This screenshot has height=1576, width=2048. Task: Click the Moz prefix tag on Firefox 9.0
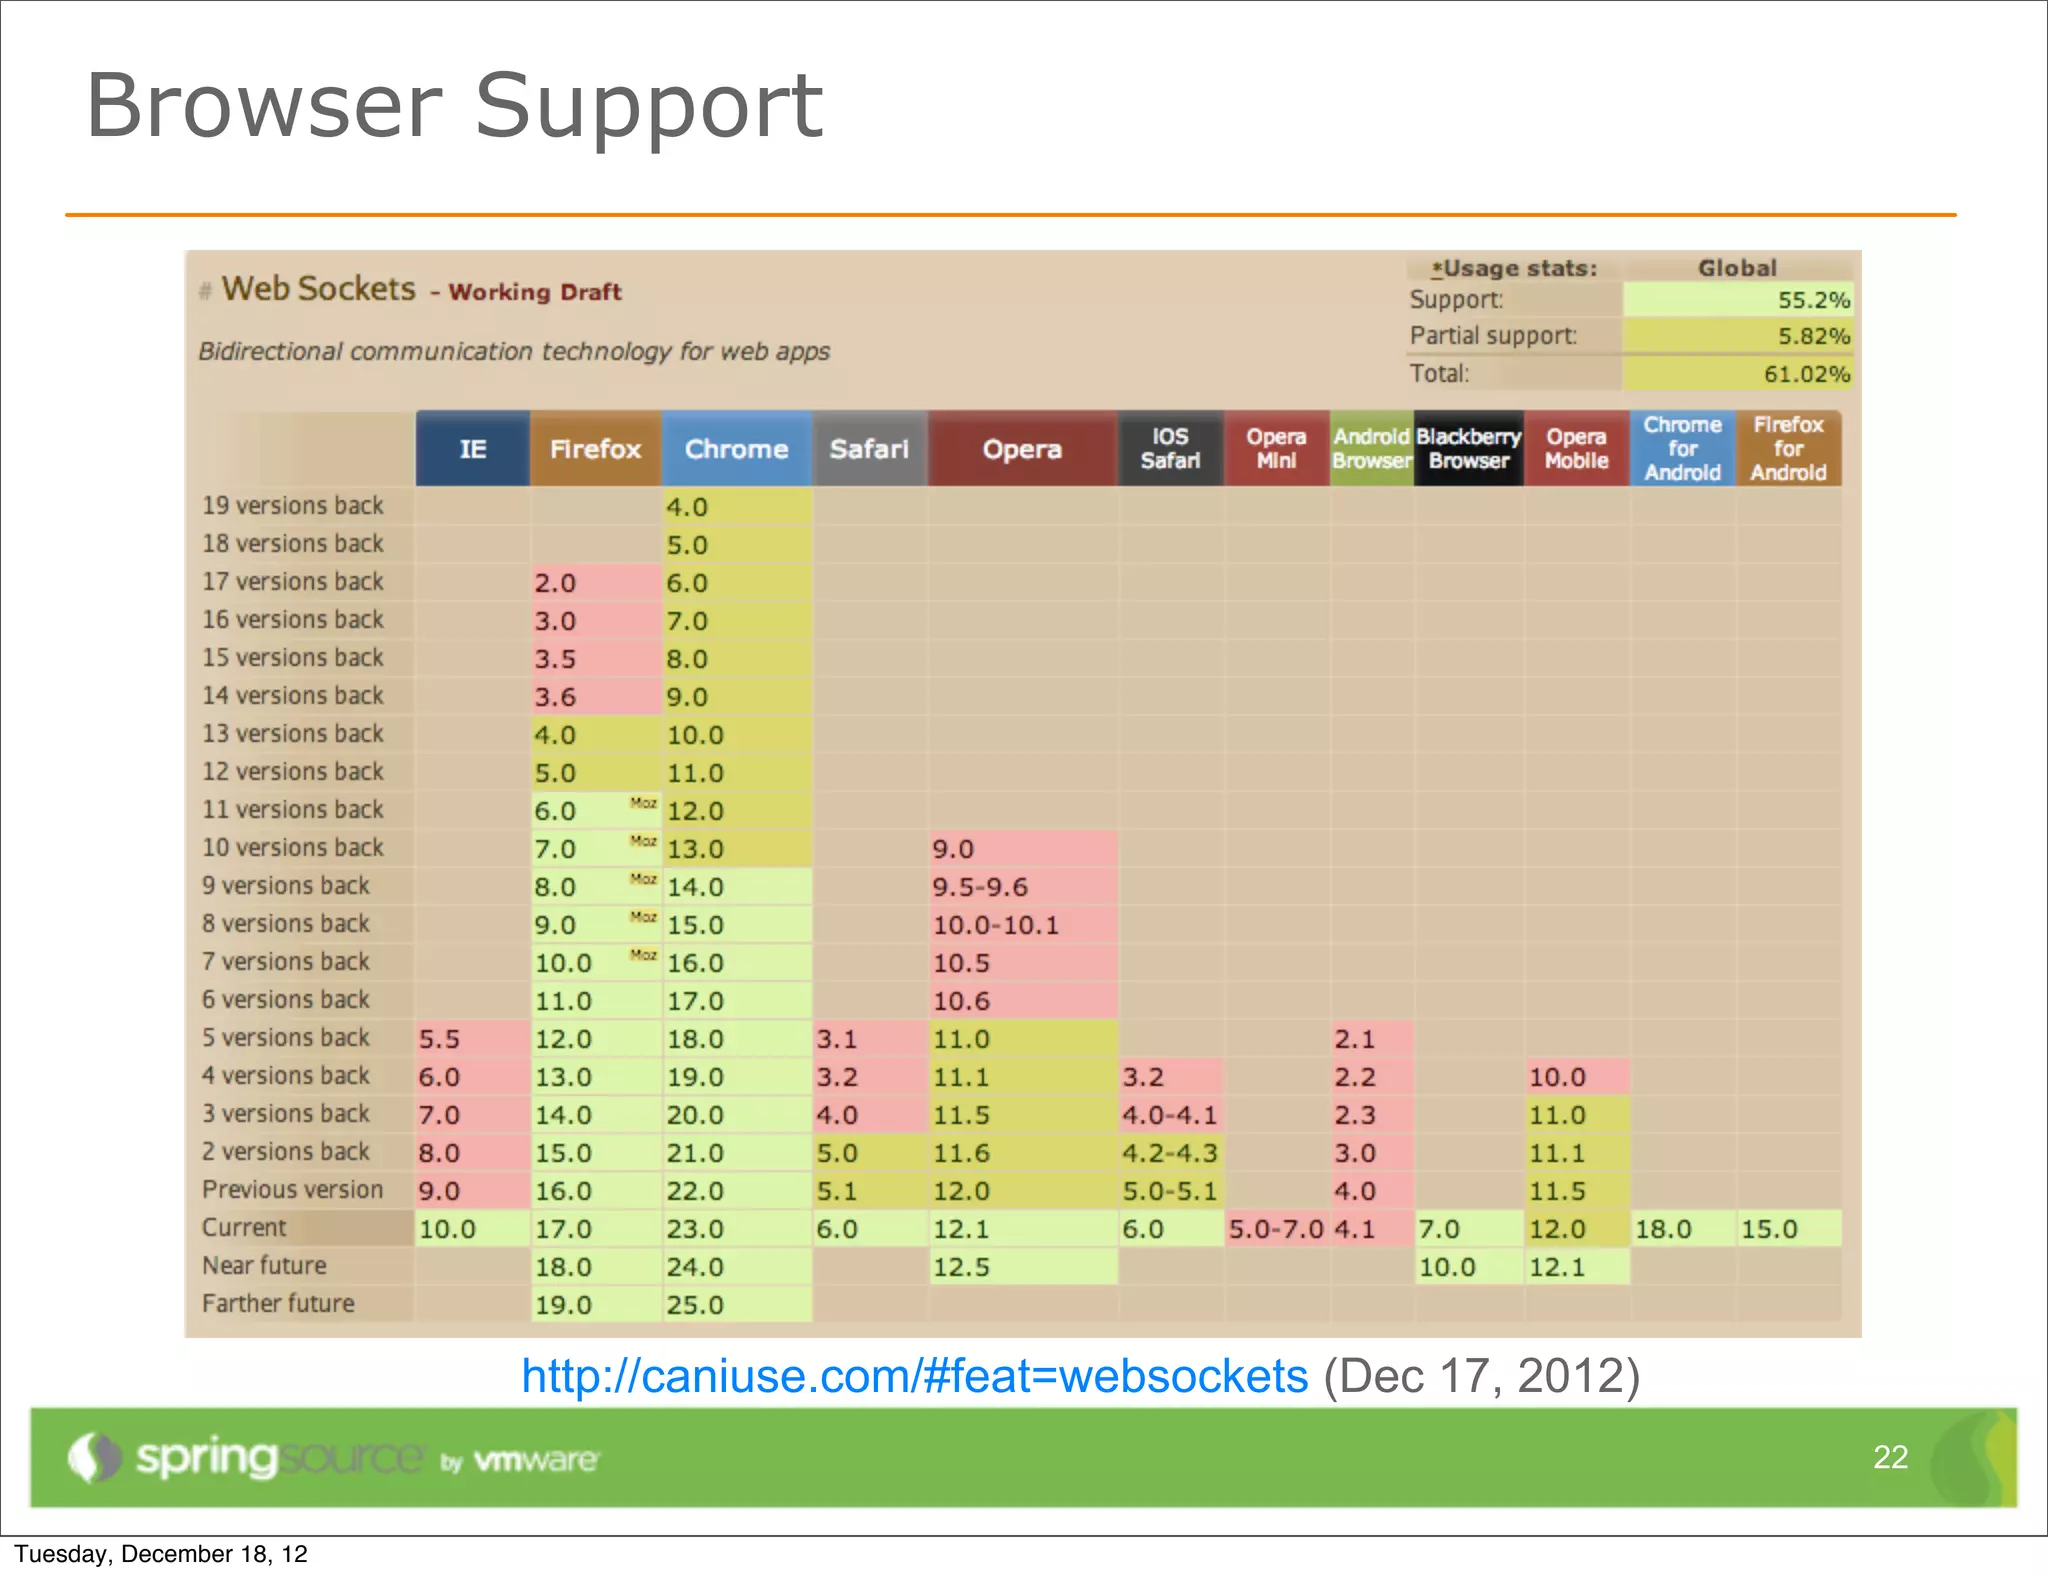coord(643,917)
